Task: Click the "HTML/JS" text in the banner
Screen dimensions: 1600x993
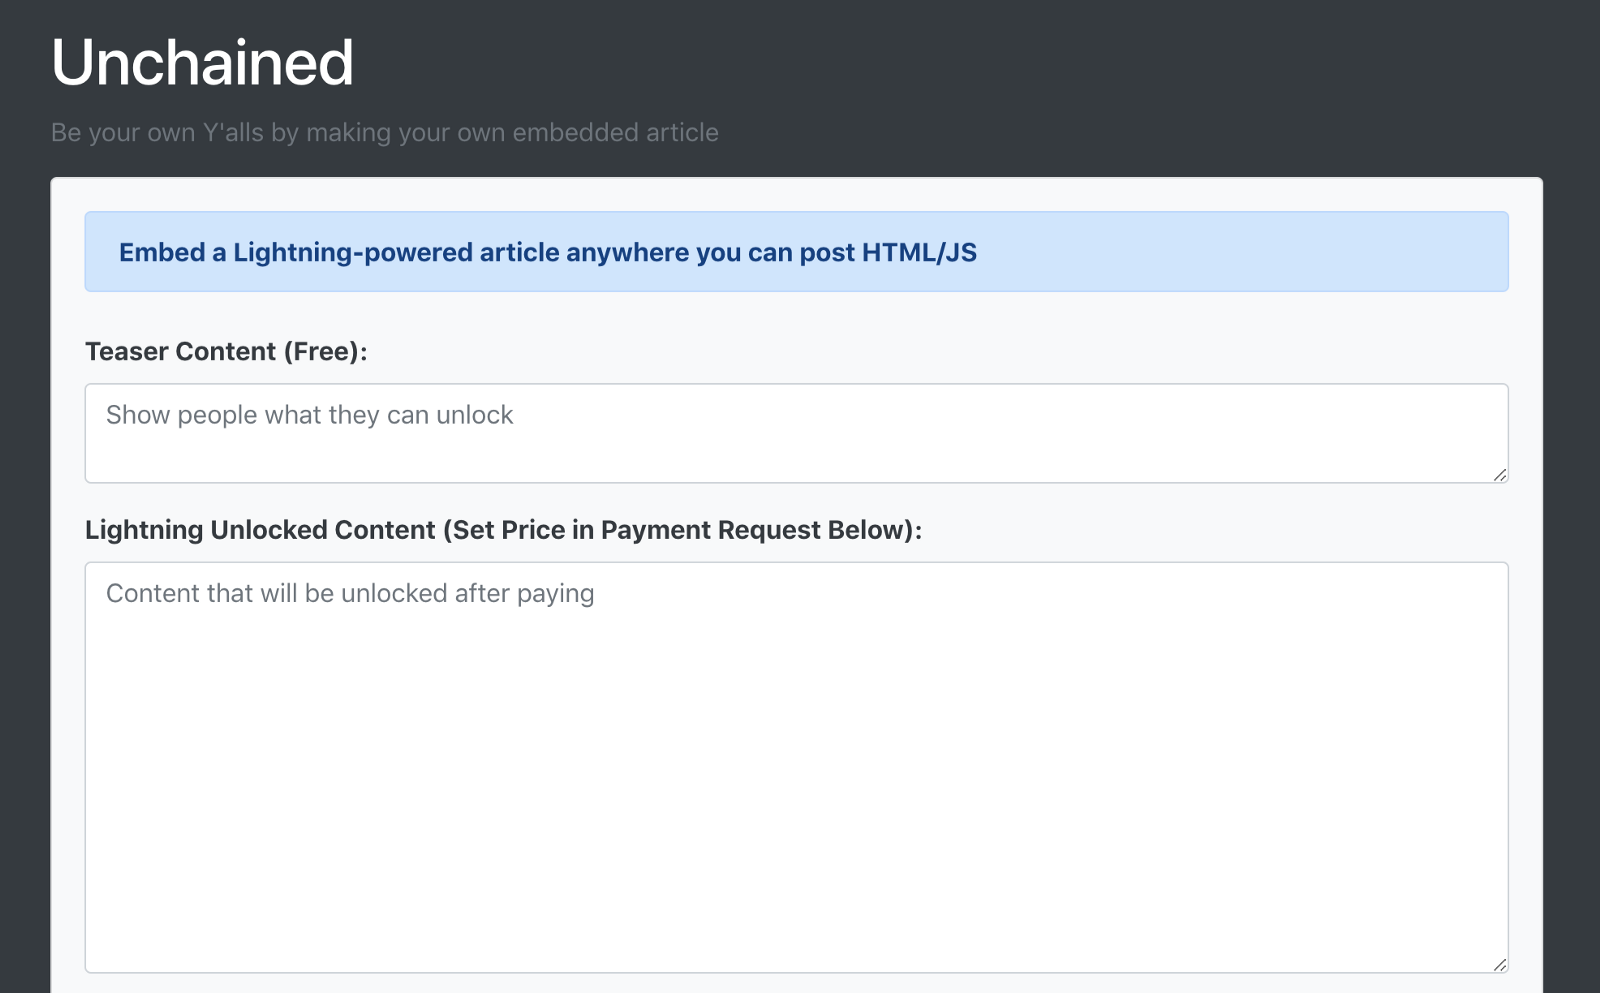Action: coord(919,253)
